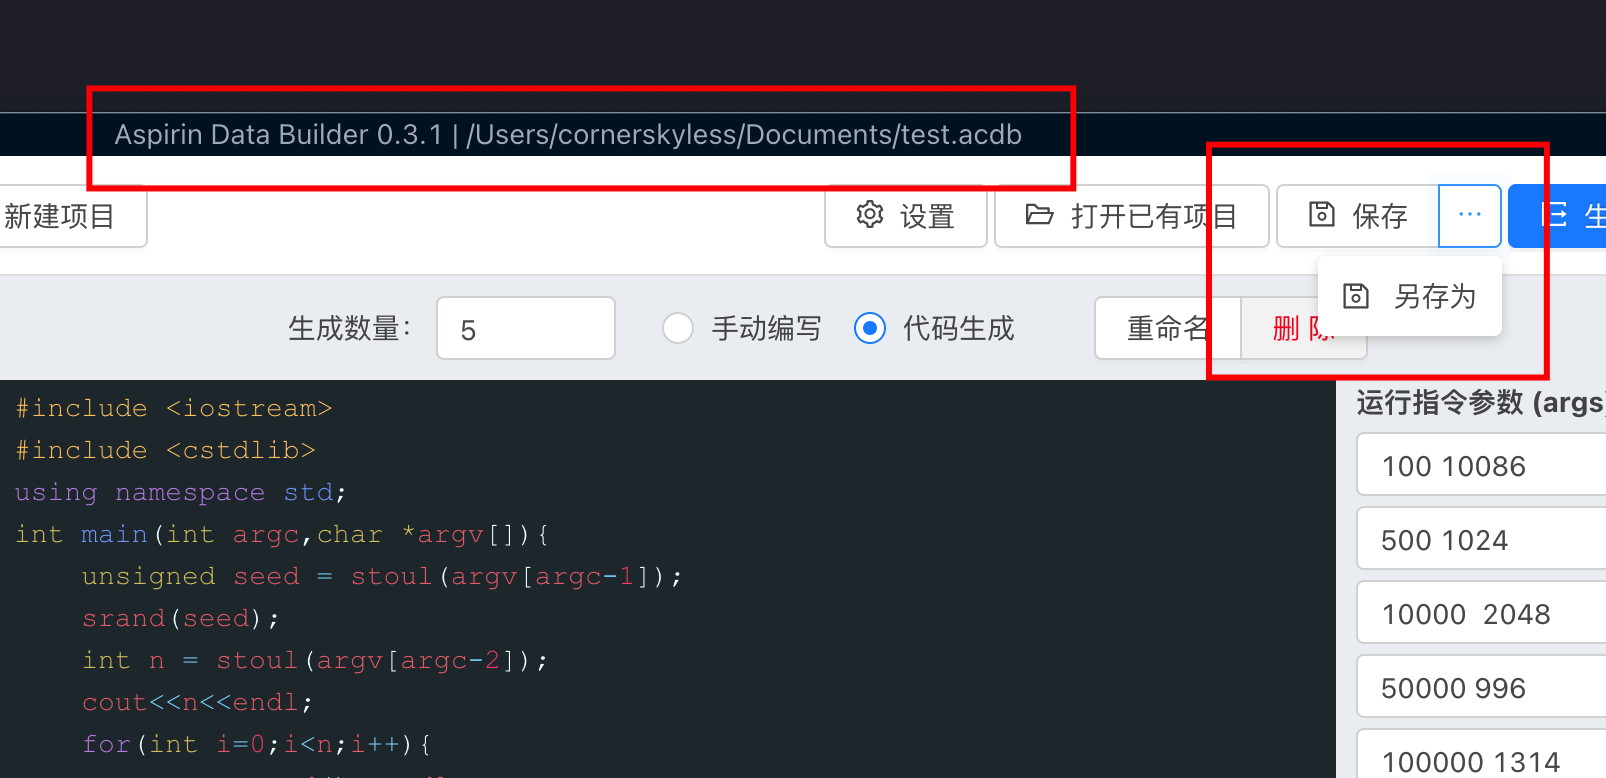
Task: Click the using namespace std; line
Action: tap(181, 492)
